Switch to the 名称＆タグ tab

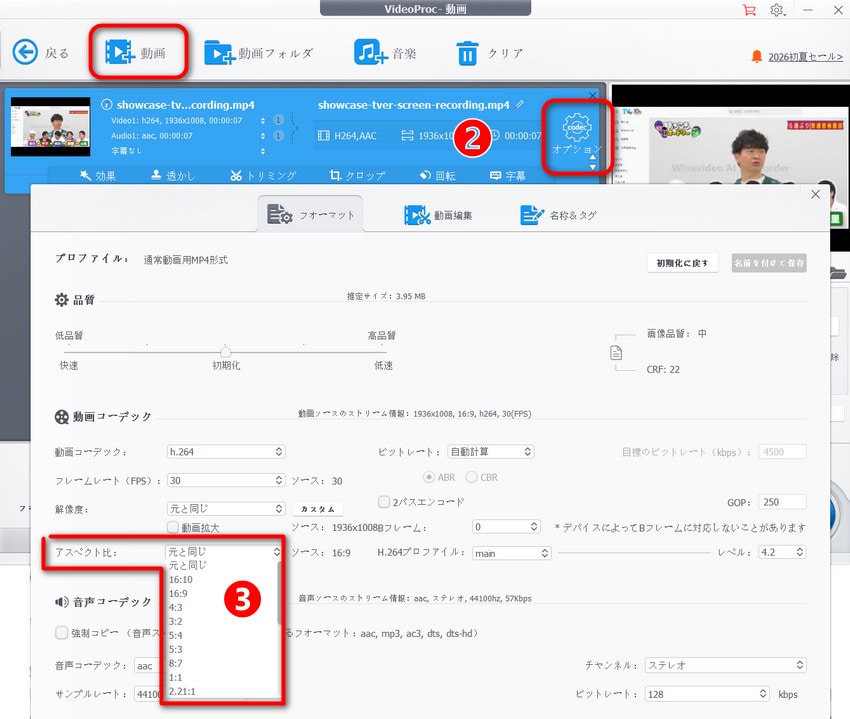tap(558, 215)
